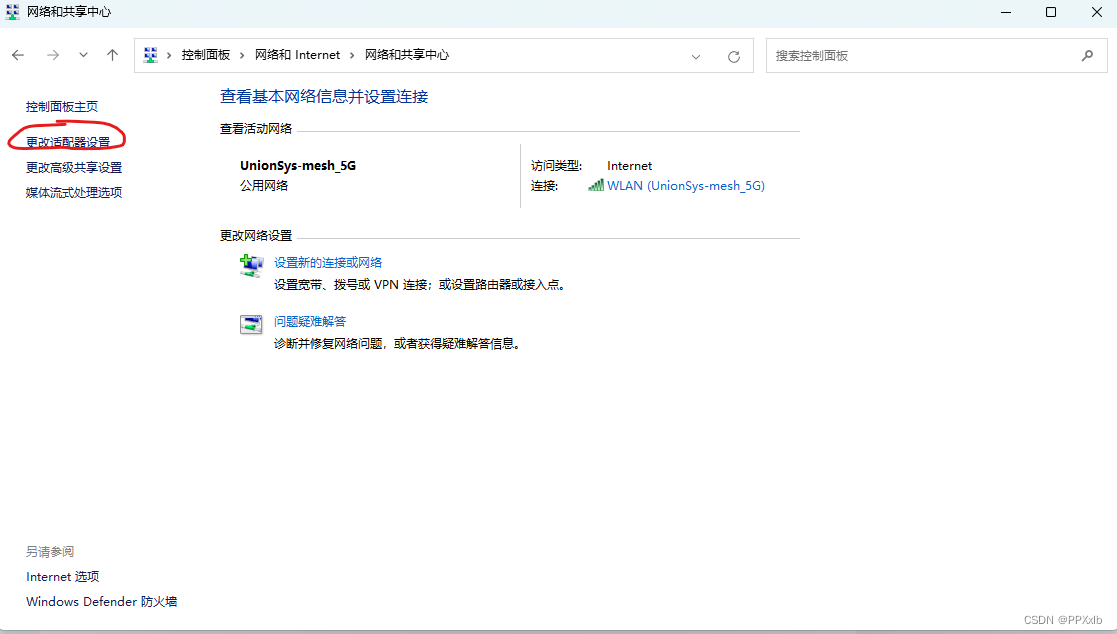Viewport: 1117px width, 634px height.
Task: Open 控制面板主页 link
Action: [62, 107]
